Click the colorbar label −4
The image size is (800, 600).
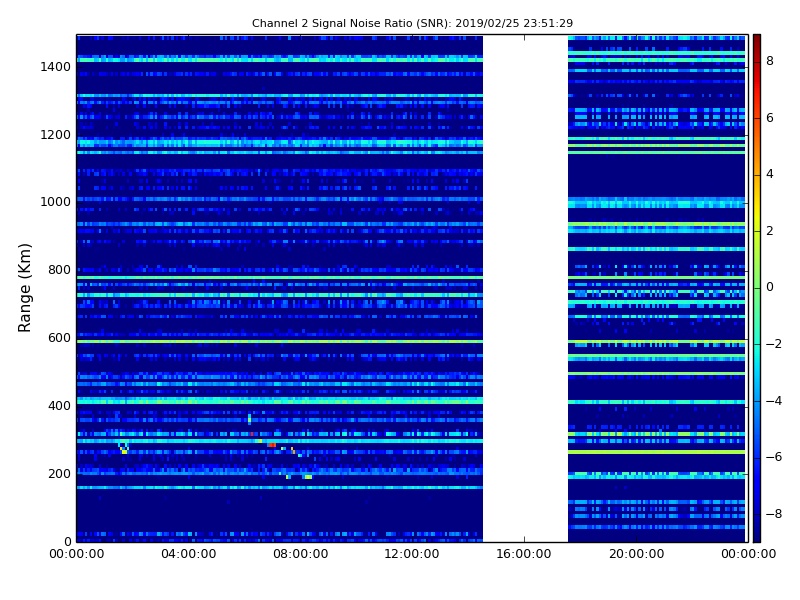coord(773,401)
